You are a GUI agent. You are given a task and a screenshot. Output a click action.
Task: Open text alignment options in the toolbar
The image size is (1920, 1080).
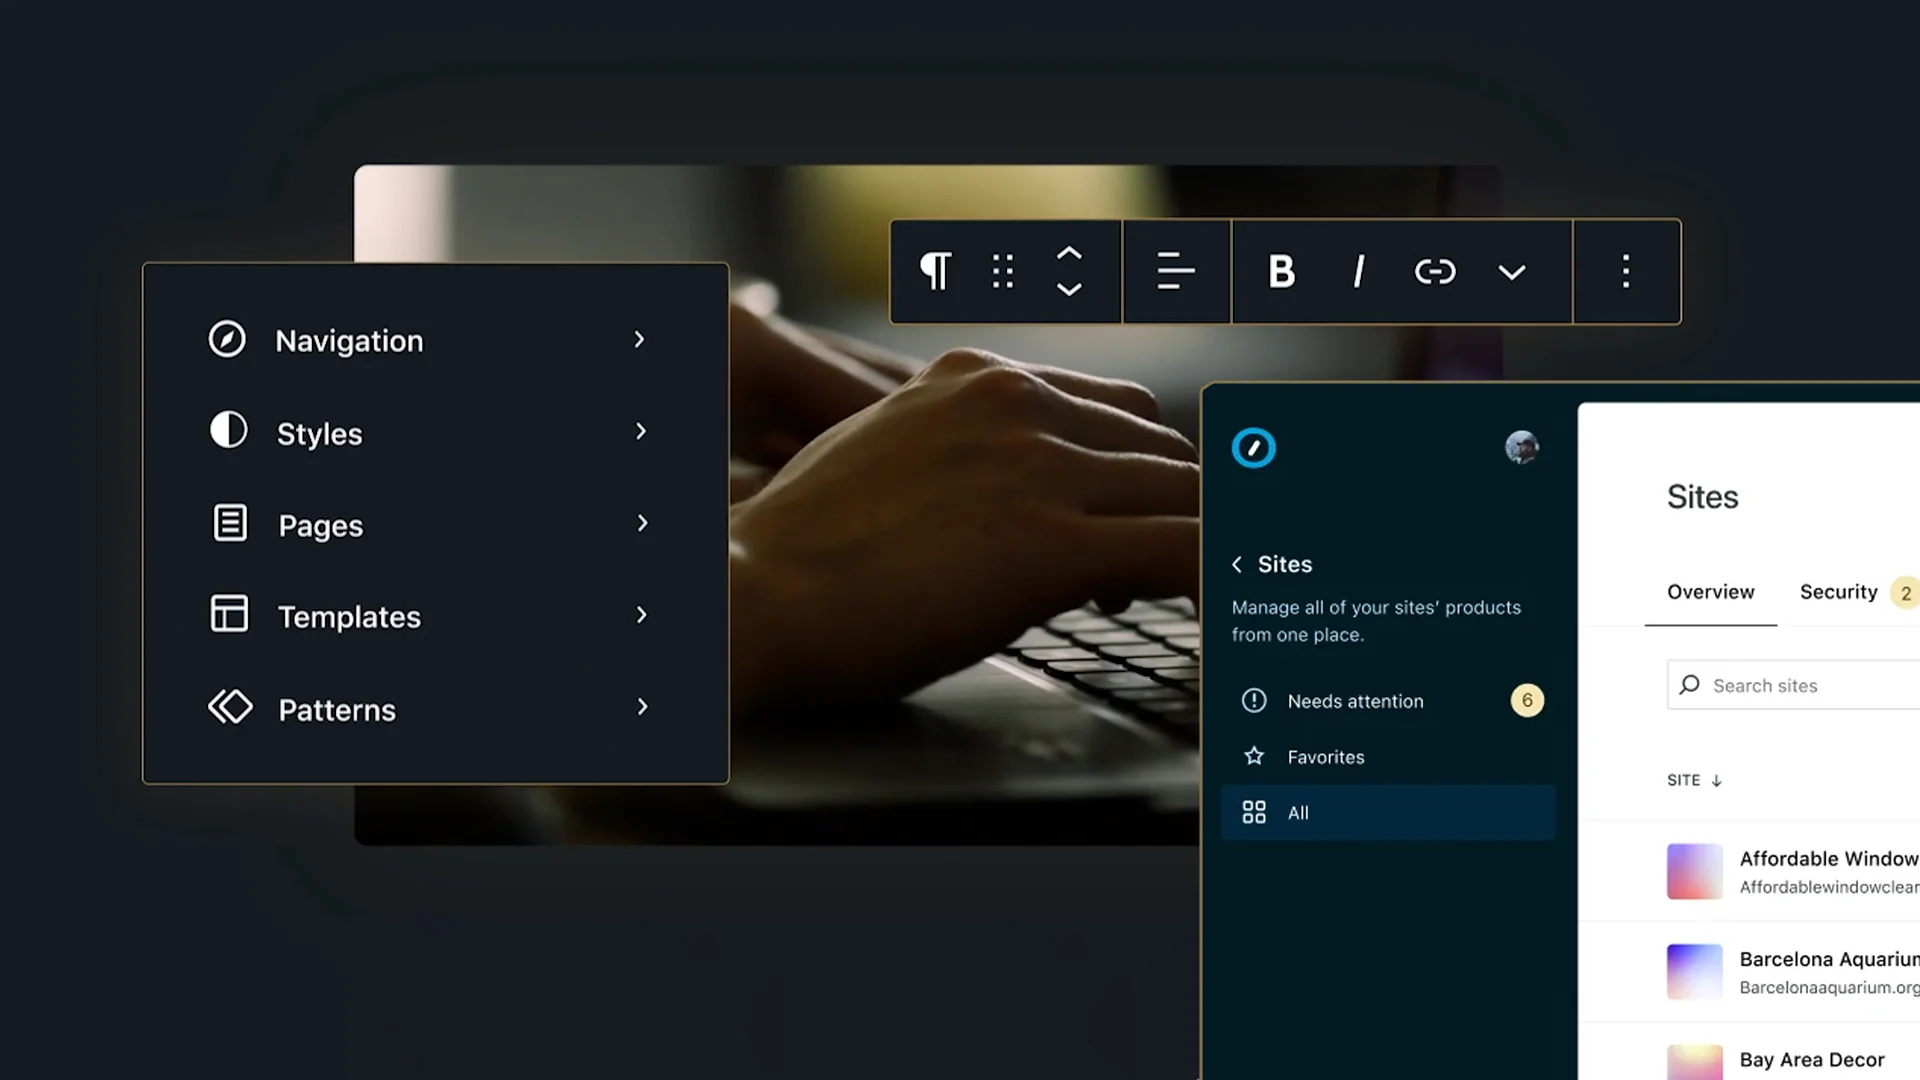pyautogui.click(x=1176, y=271)
